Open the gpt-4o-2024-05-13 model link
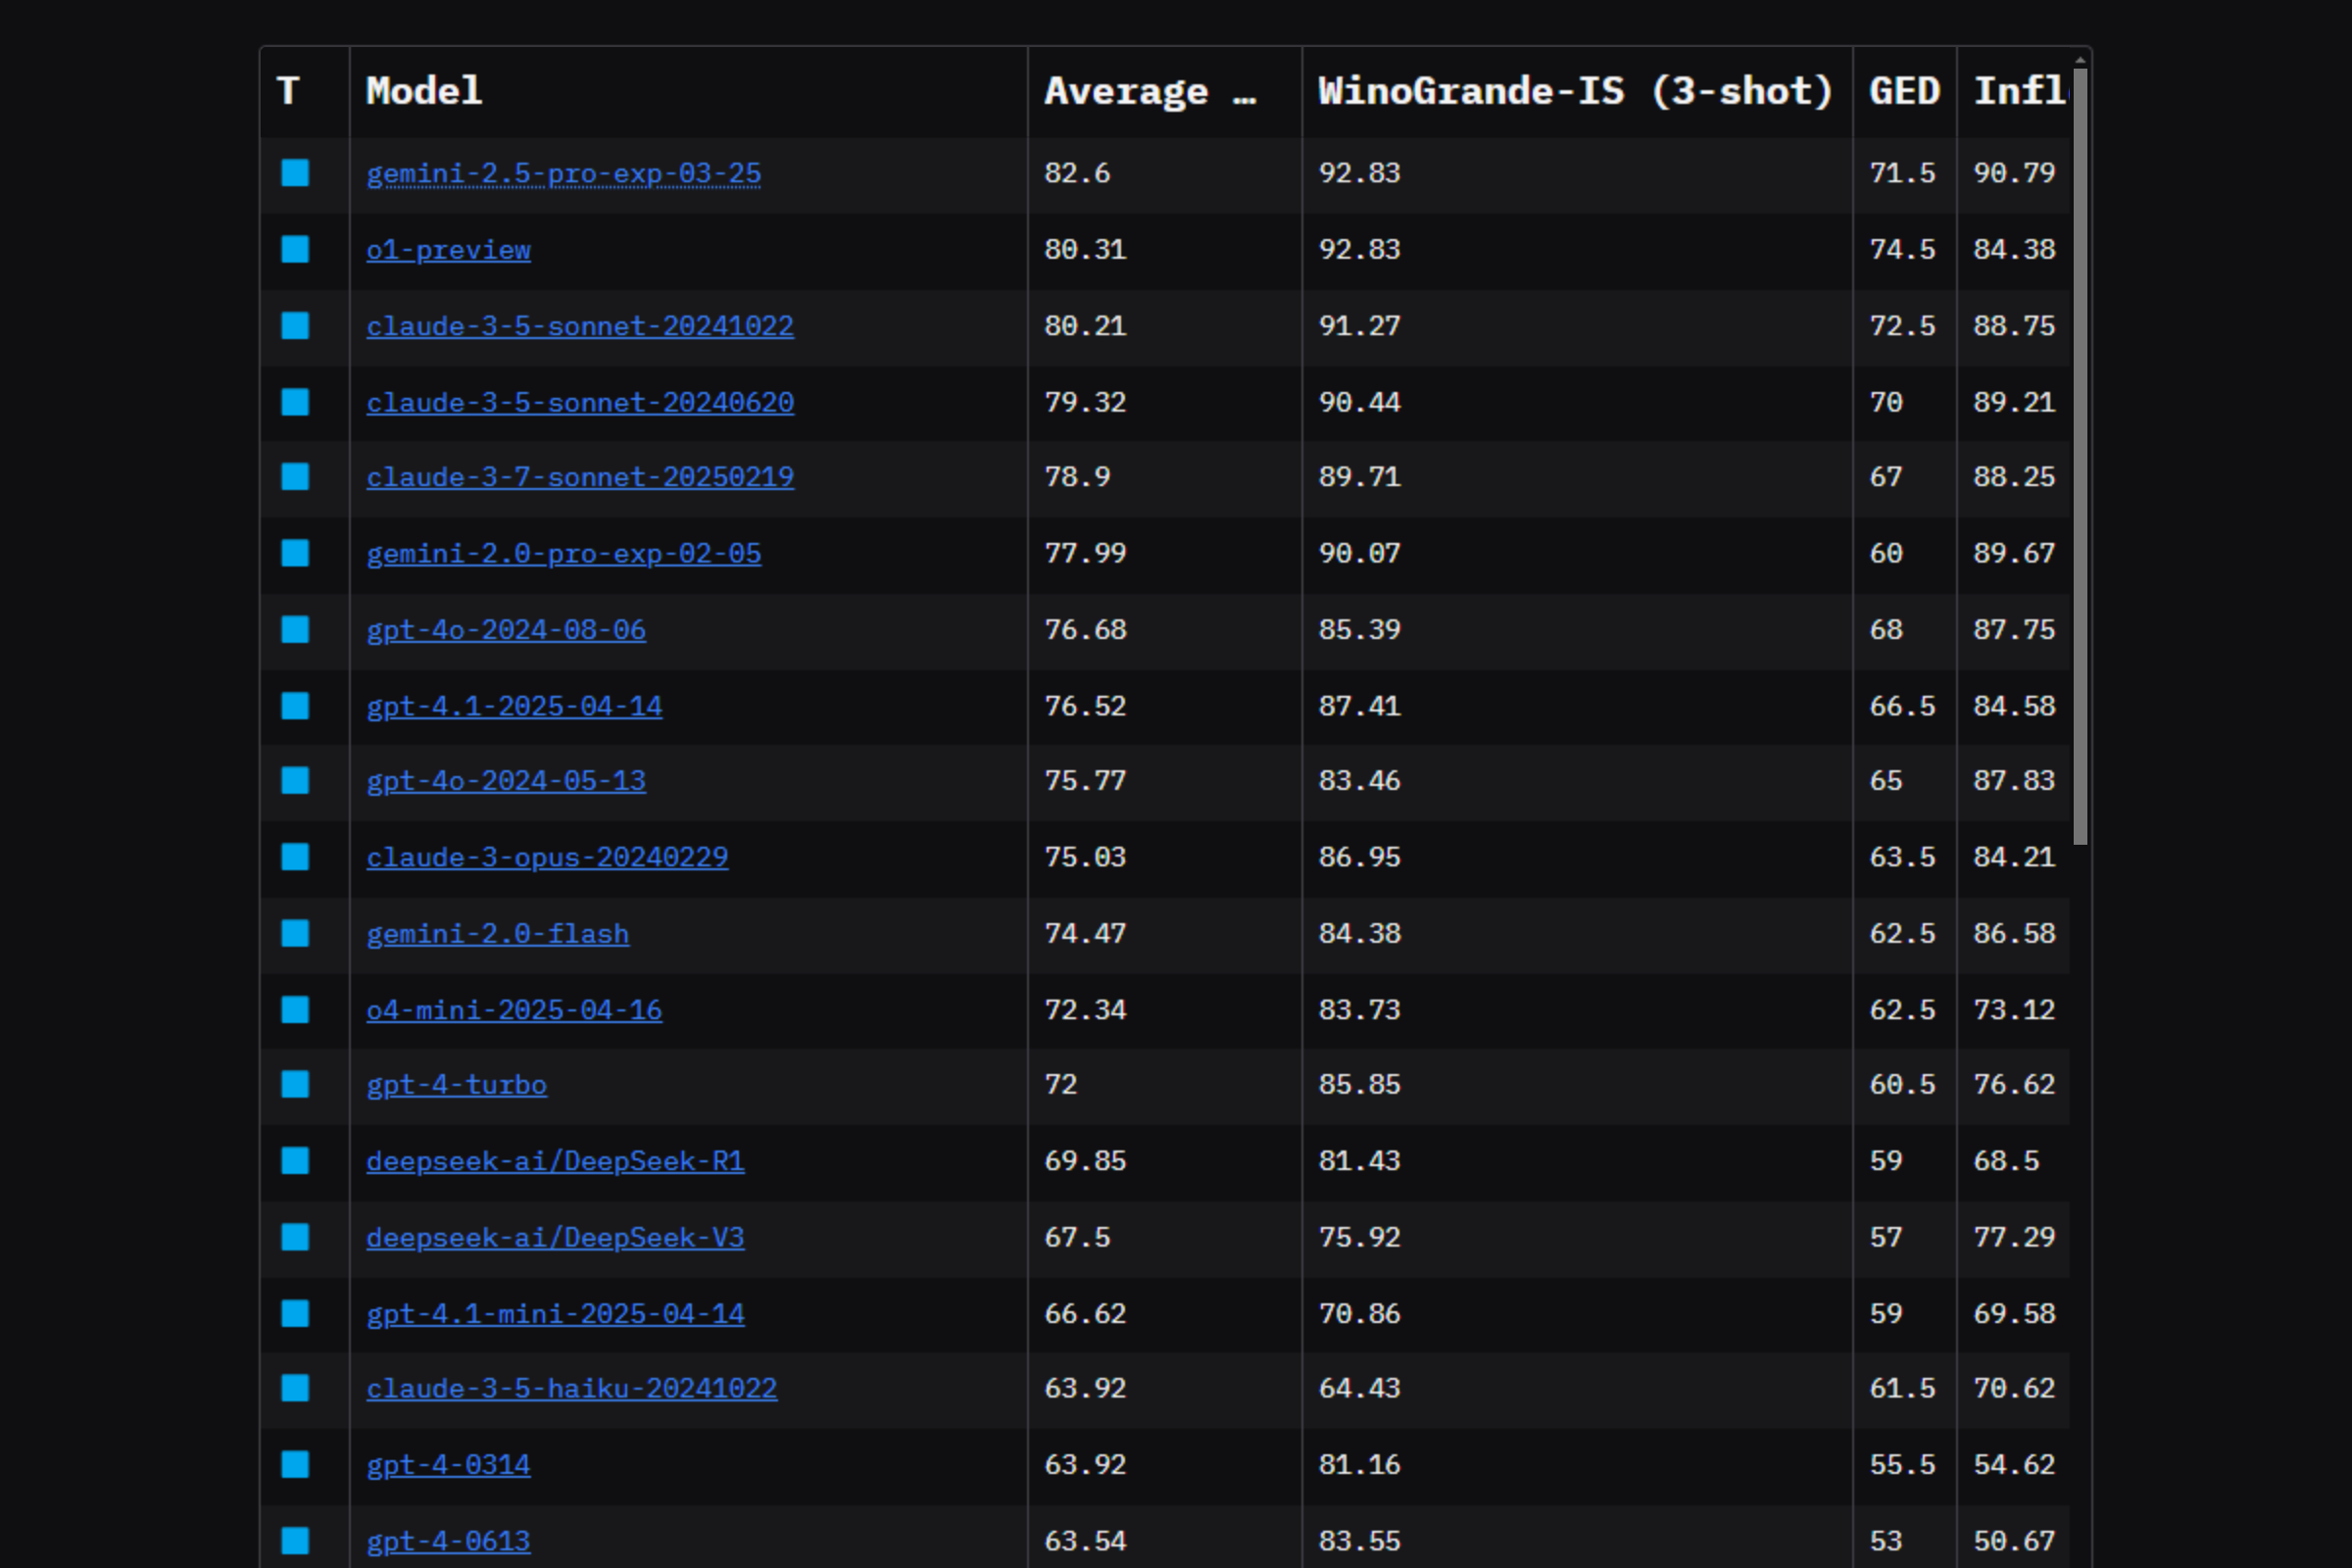2352x1568 pixels. [x=506, y=782]
